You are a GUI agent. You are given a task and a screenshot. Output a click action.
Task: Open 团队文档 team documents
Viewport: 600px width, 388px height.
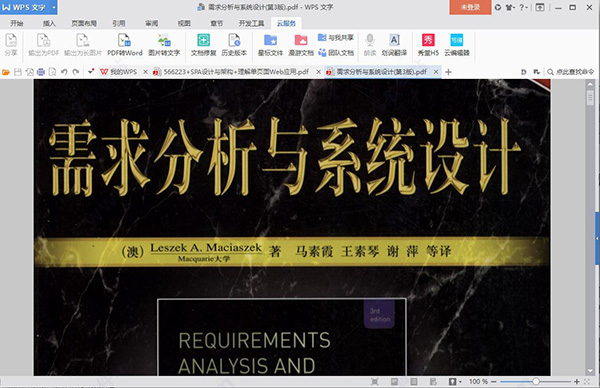[x=336, y=53]
